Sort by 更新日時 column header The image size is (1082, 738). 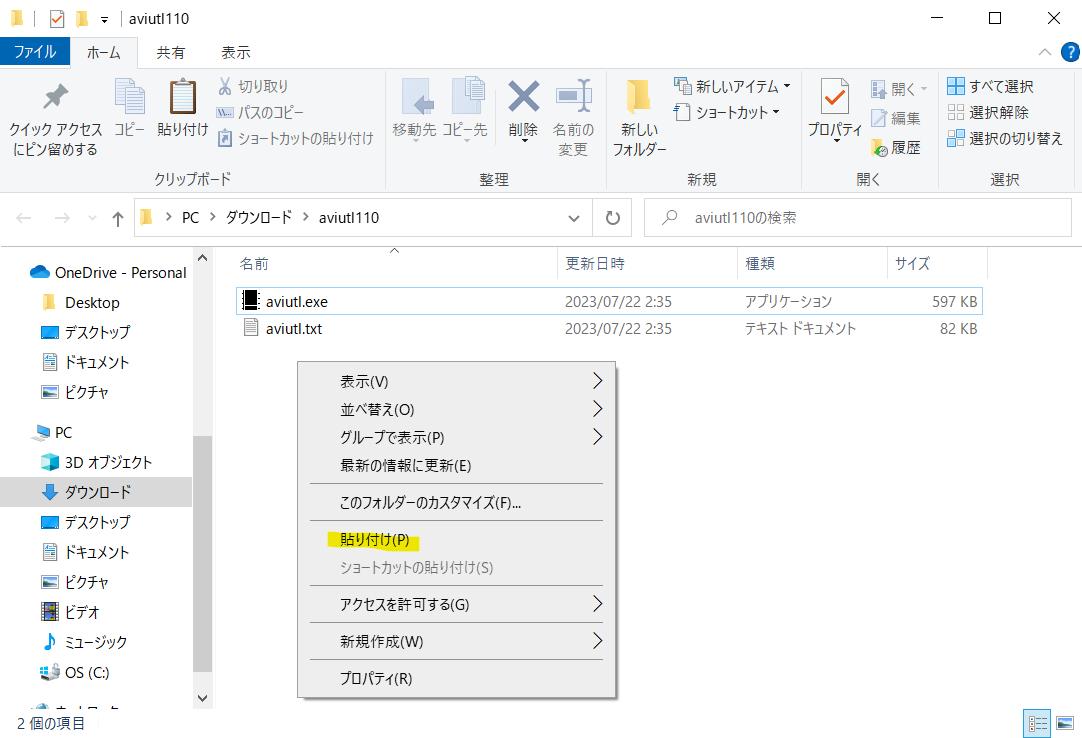(647, 263)
